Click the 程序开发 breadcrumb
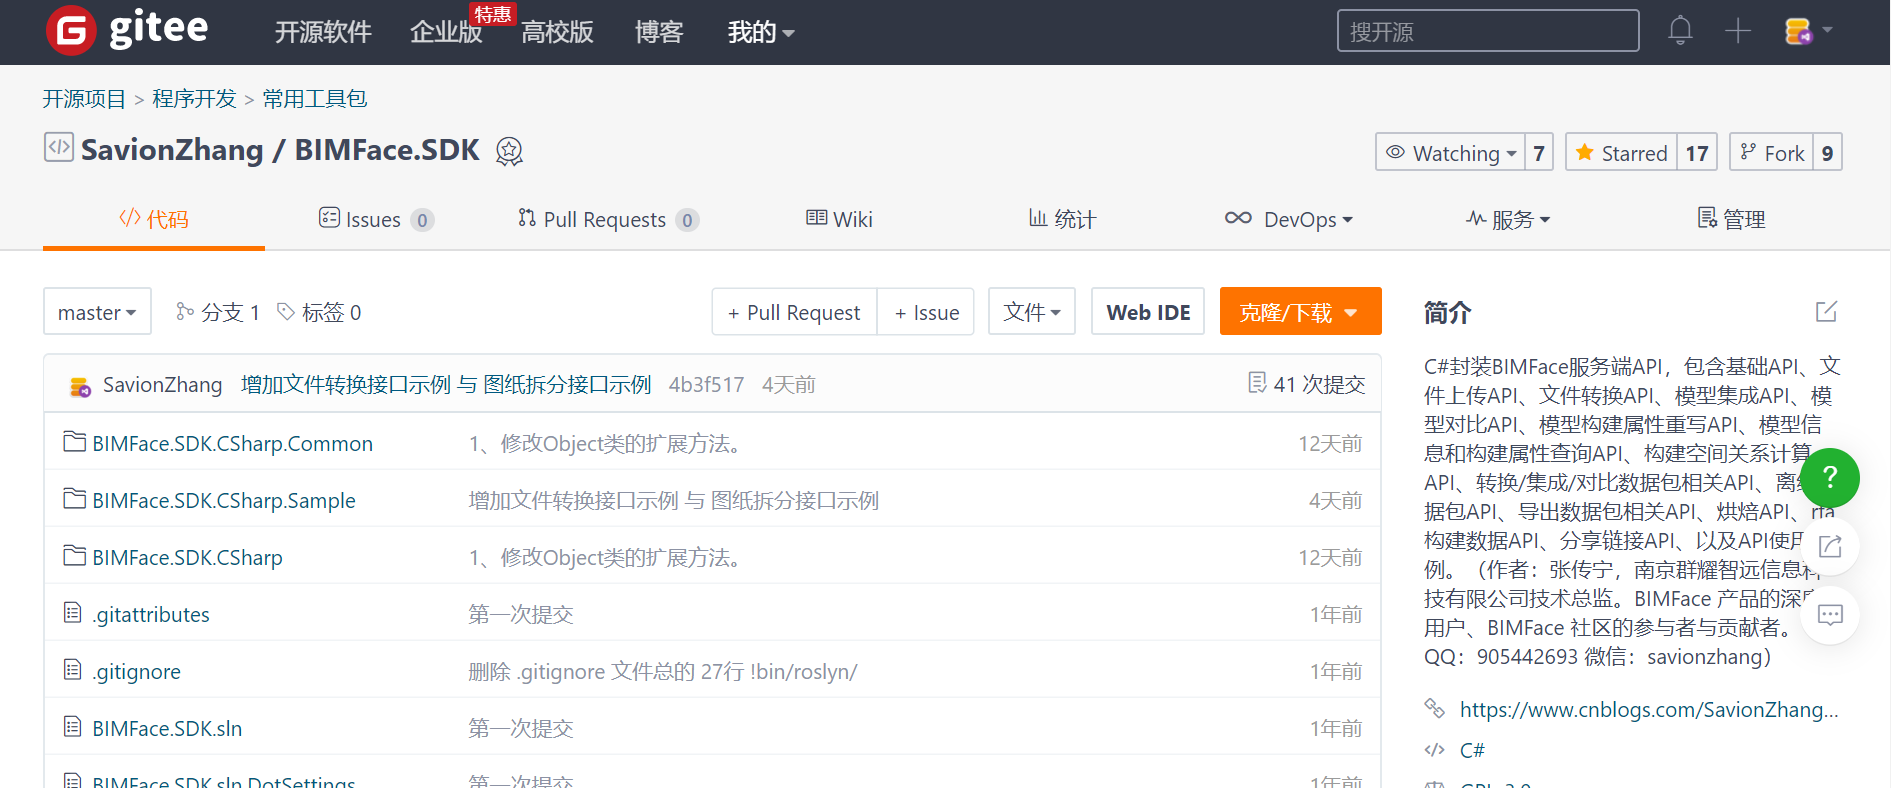This screenshot has height=788, width=1891. pyautogui.click(x=194, y=99)
